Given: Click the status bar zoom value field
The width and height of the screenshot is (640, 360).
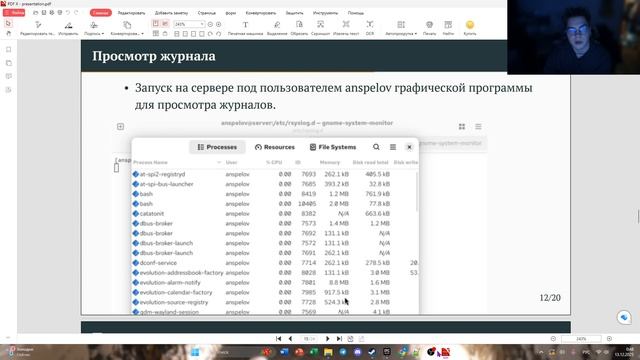Looking at the screenshot, I should click(x=581, y=339).
